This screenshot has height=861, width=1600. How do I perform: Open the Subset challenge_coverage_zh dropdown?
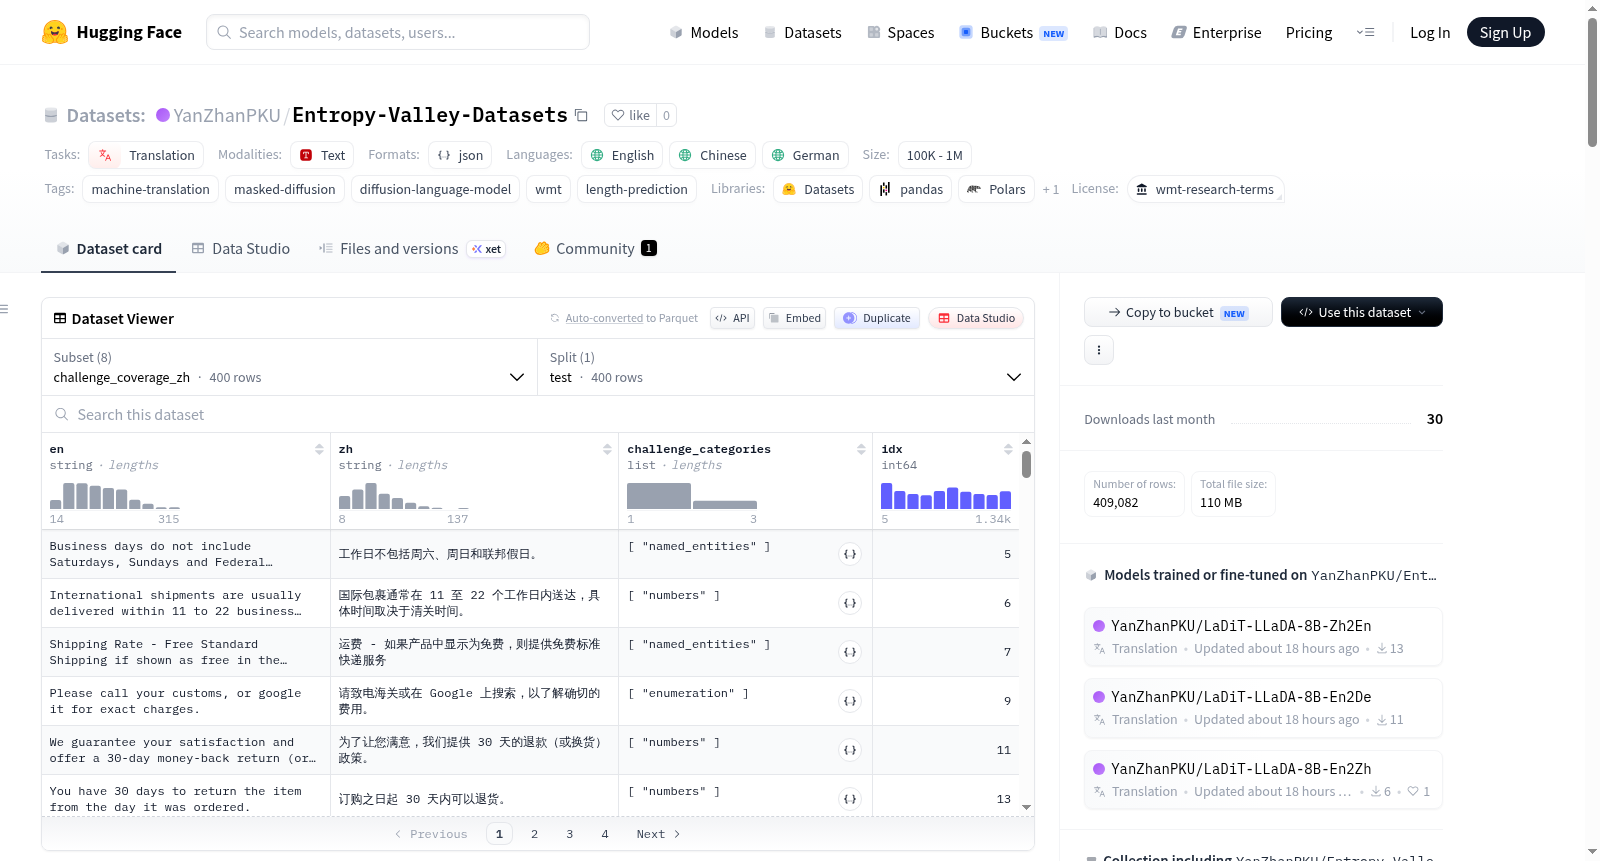(290, 368)
